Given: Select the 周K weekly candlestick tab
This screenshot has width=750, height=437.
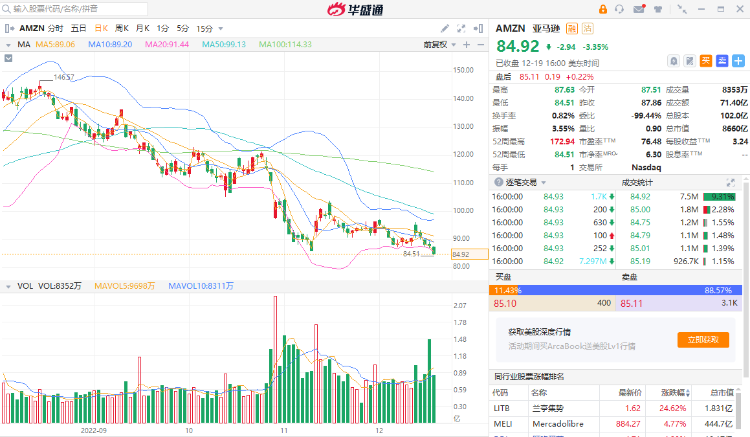Looking at the screenshot, I should point(122,28).
